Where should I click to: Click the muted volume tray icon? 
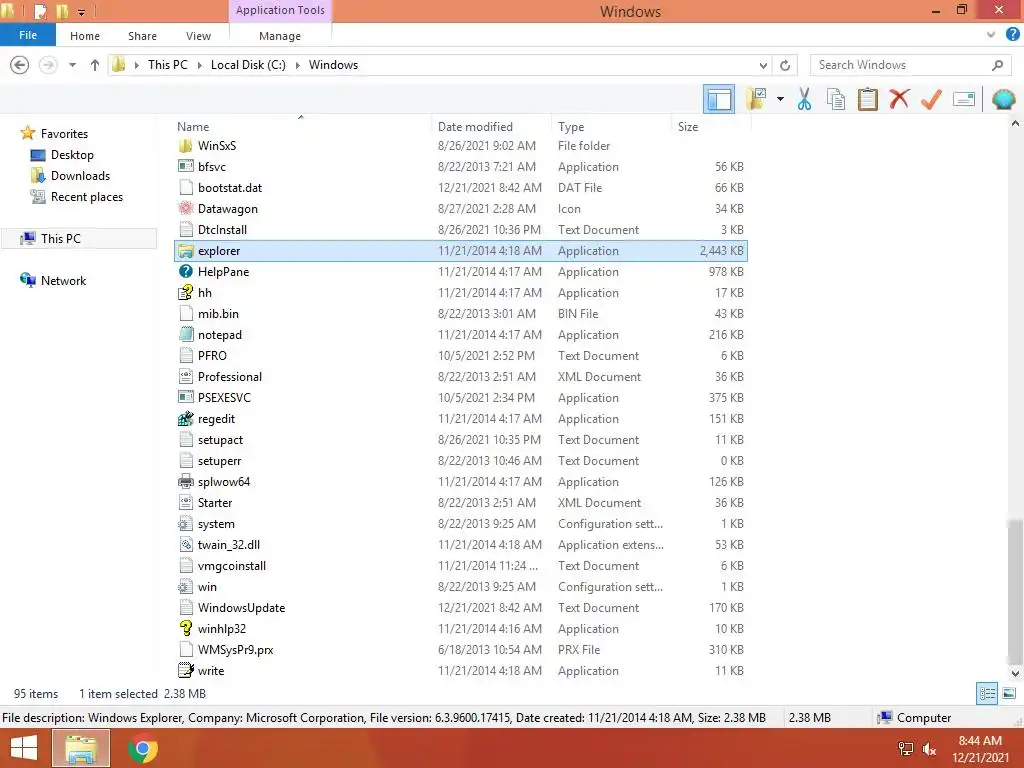pyautogui.click(x=929, y=749)
